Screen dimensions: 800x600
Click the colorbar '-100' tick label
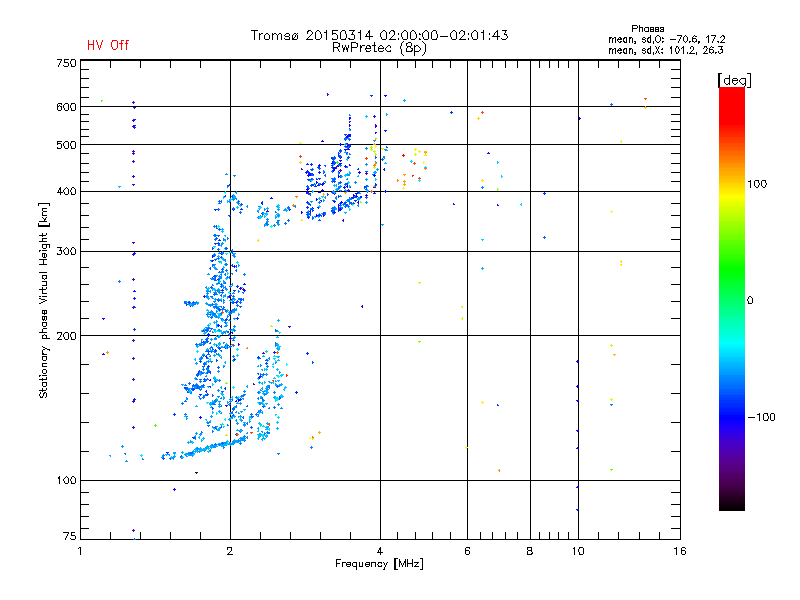click(761, 417)
